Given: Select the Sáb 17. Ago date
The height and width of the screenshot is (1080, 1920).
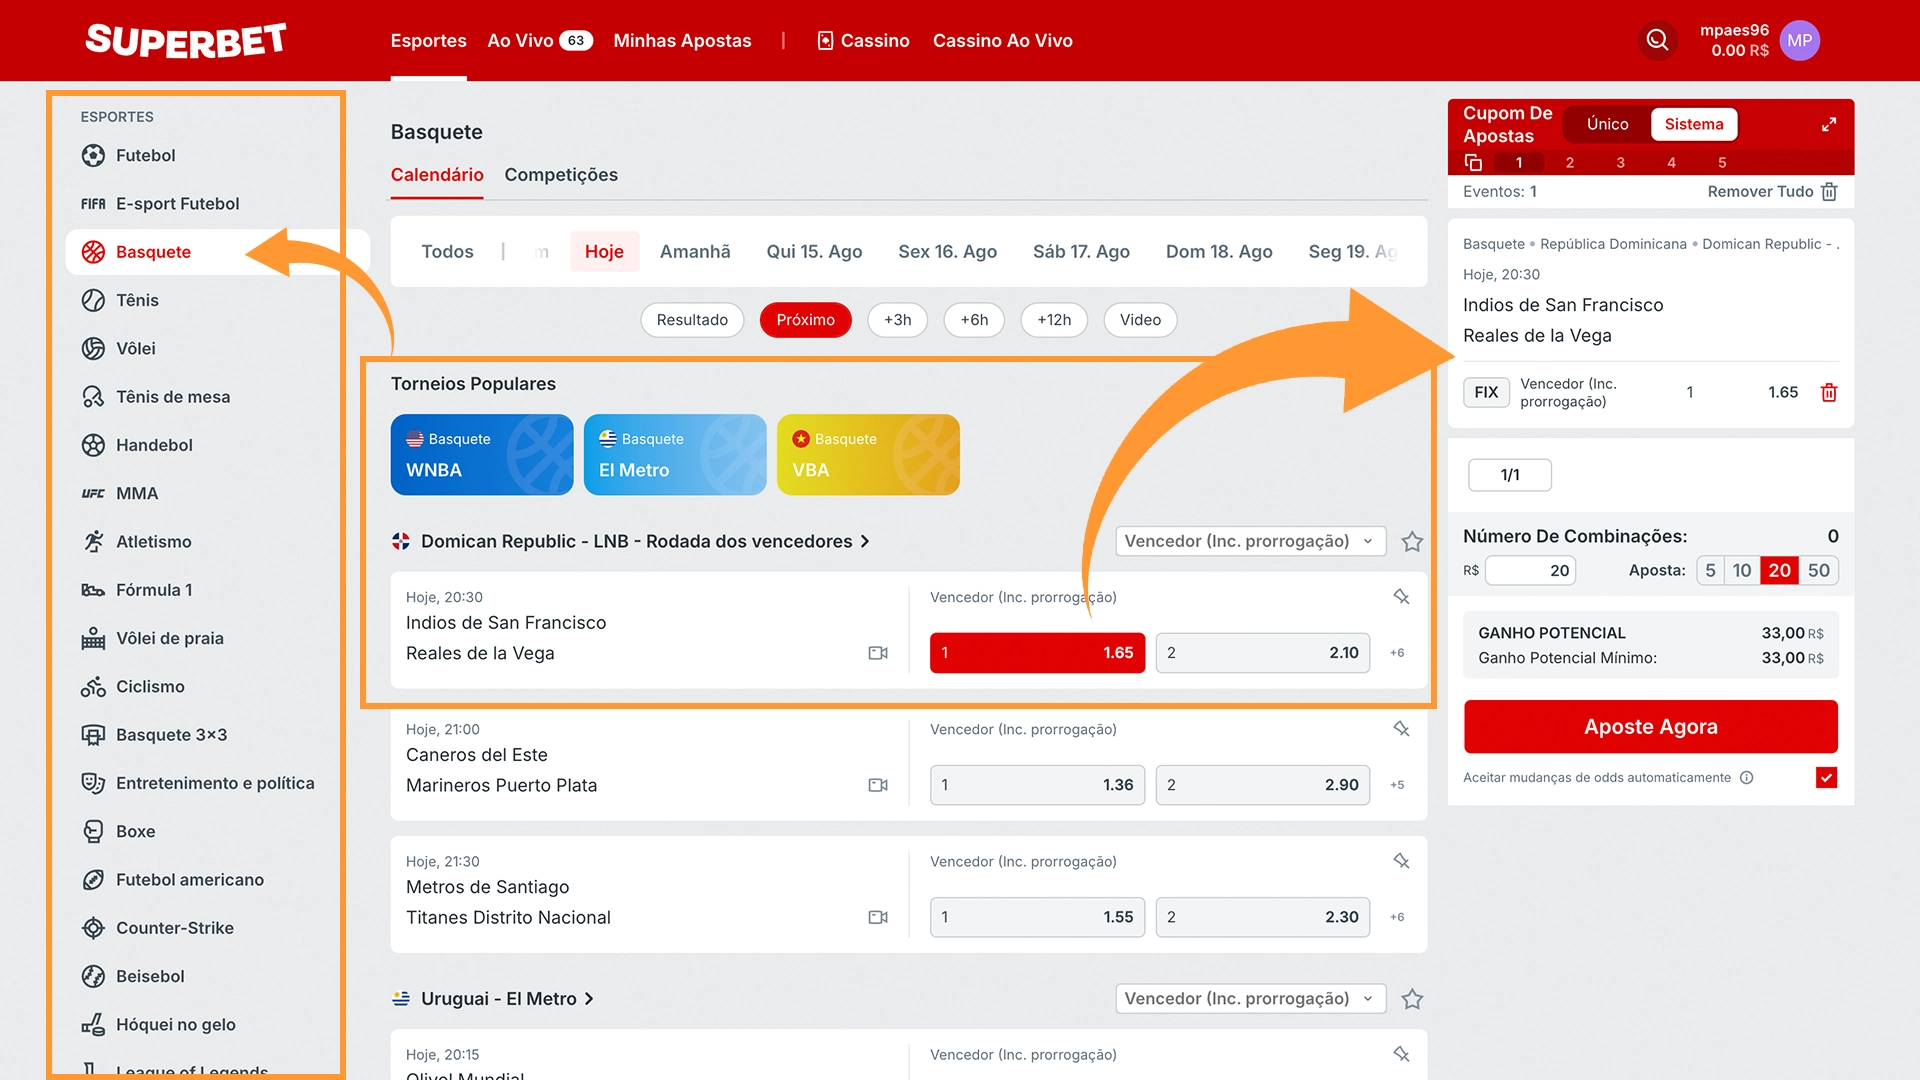Looking at the screenshot, I should click(x=1081, y=252).
